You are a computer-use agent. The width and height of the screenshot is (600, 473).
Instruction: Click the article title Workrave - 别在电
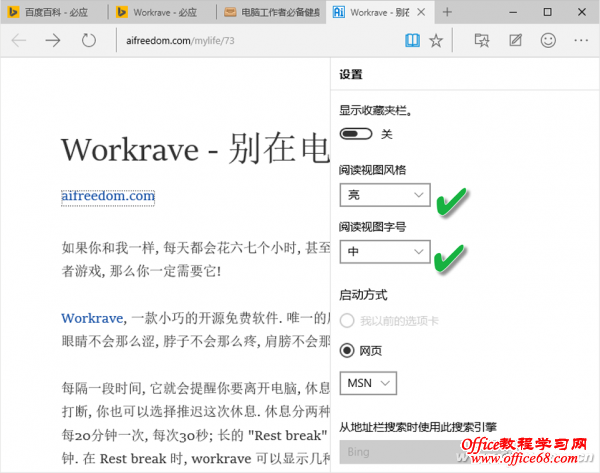click(x=195, y=149)
